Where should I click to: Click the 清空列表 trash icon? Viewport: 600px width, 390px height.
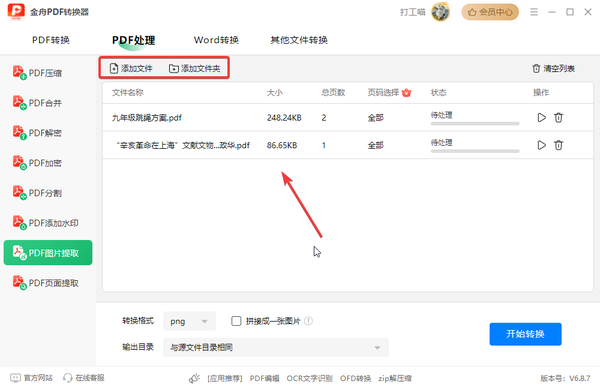point(536,69)
